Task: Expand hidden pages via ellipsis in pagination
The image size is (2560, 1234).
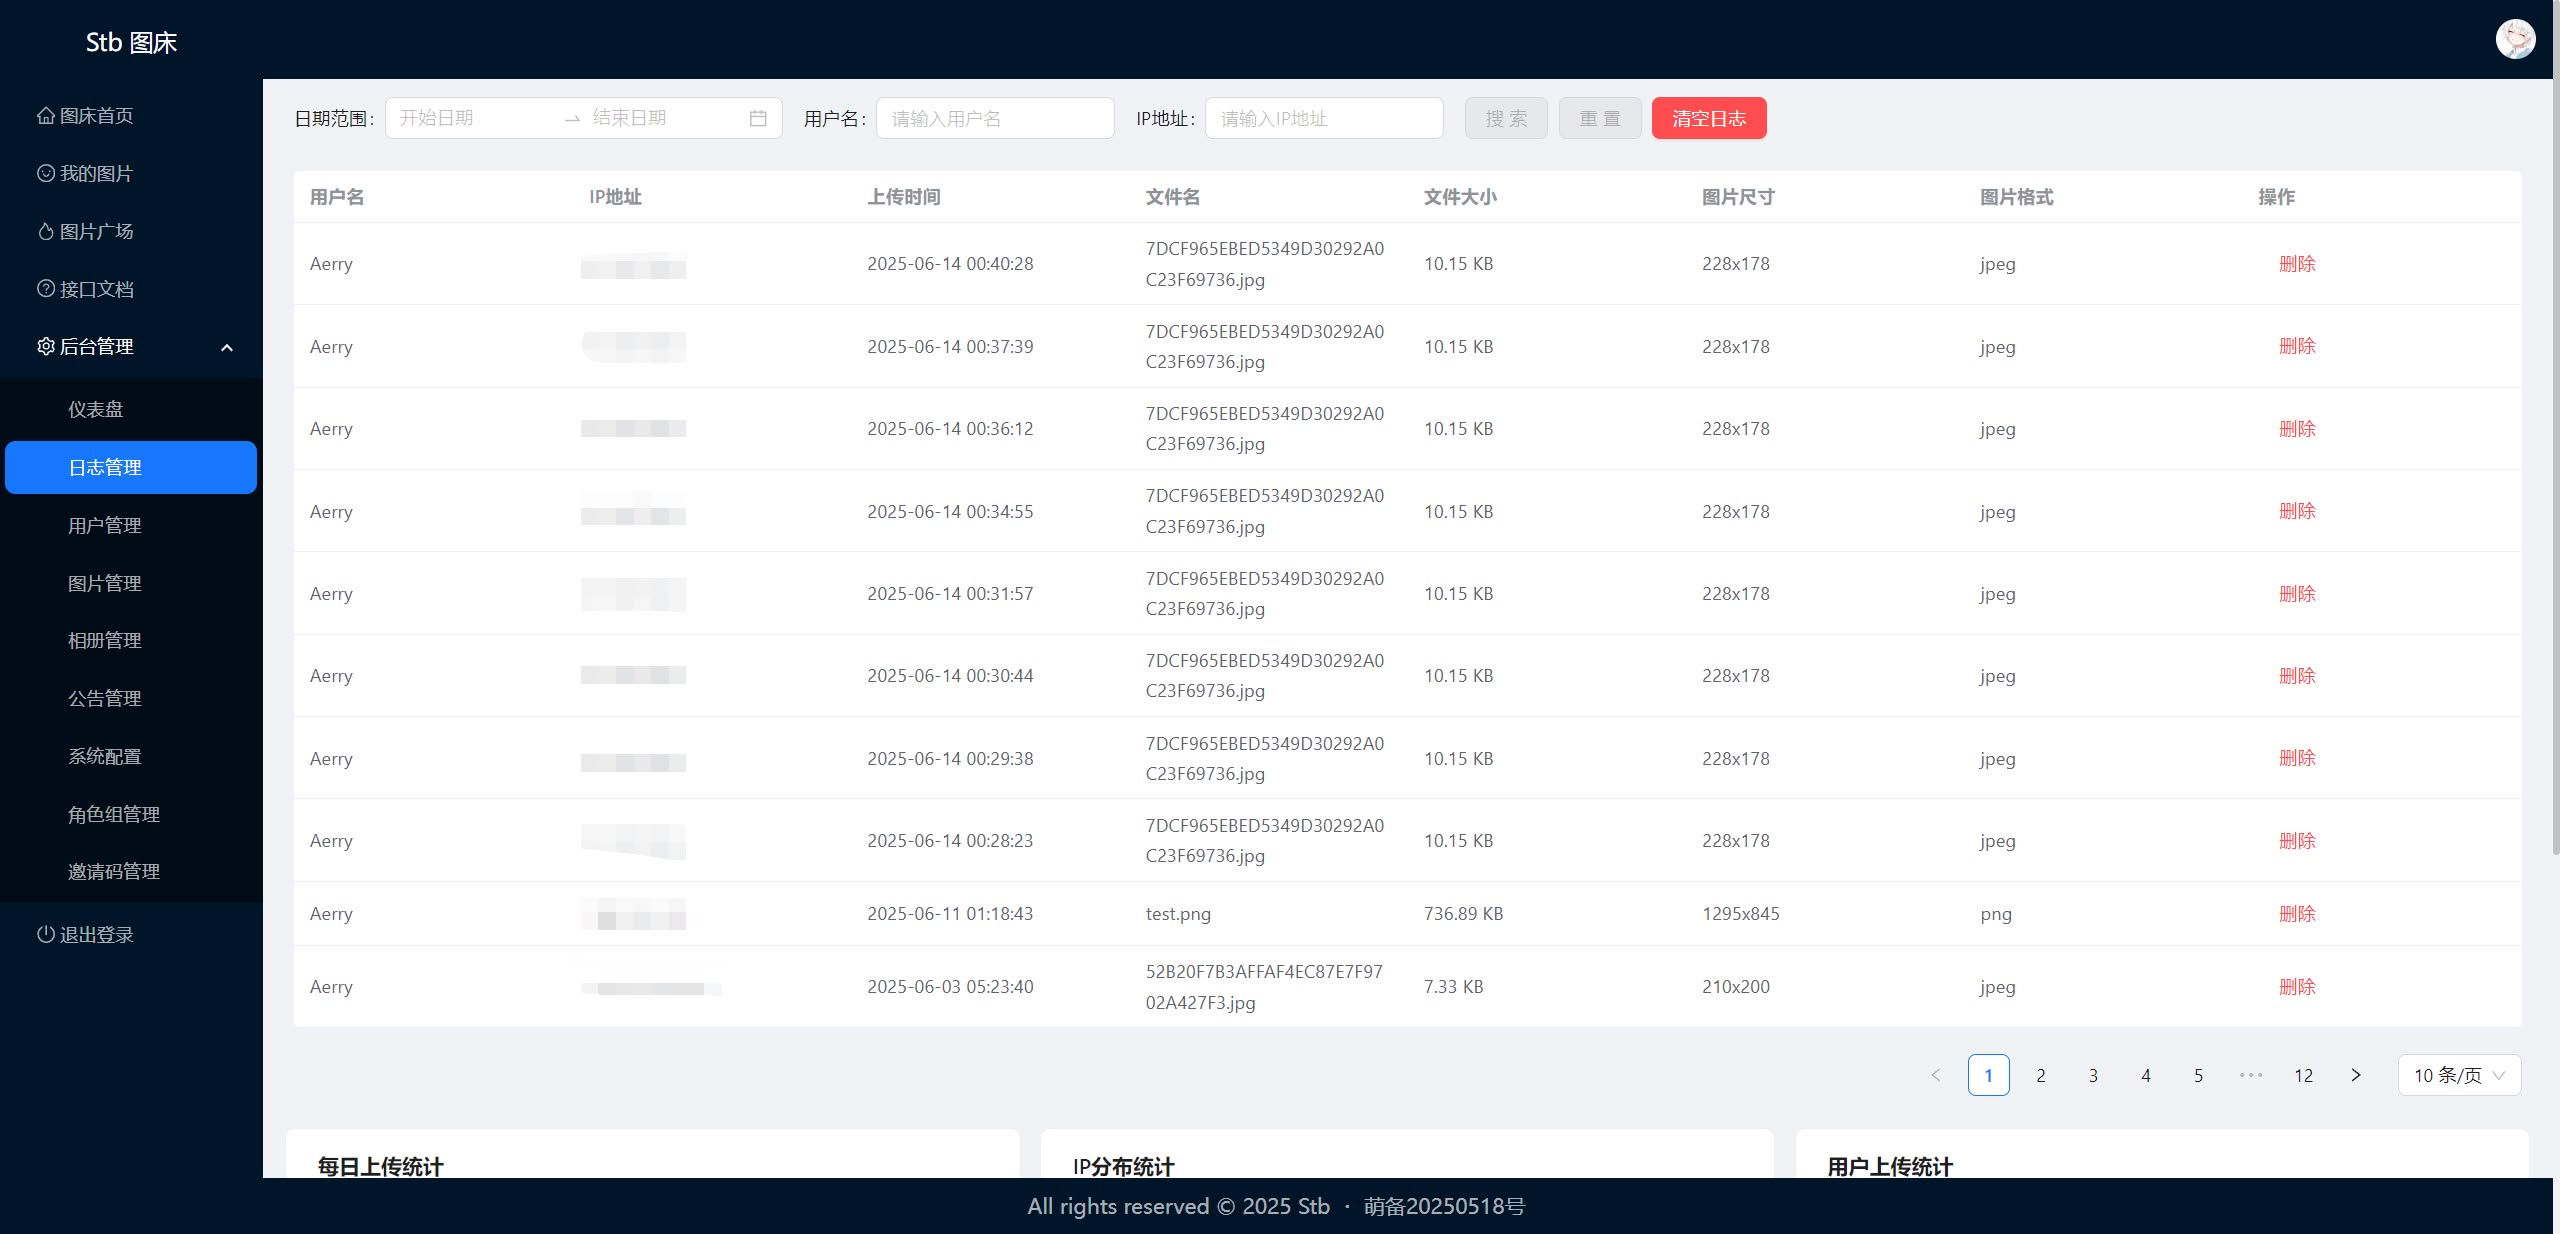Action: pyautogui.click(x=2250, y=1075)
